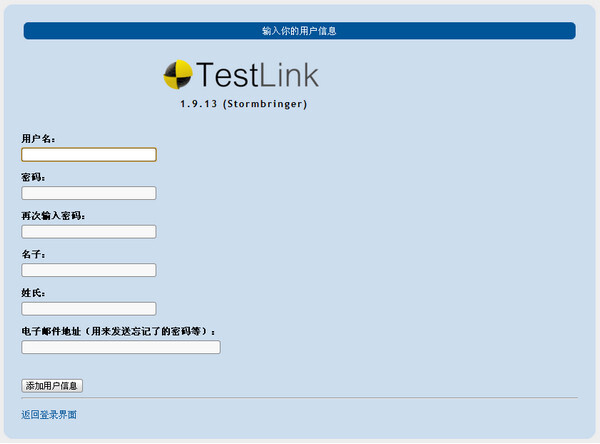600x444 pixels.
Task: Click the 再次输入密码 label
Action: [53, 216]
